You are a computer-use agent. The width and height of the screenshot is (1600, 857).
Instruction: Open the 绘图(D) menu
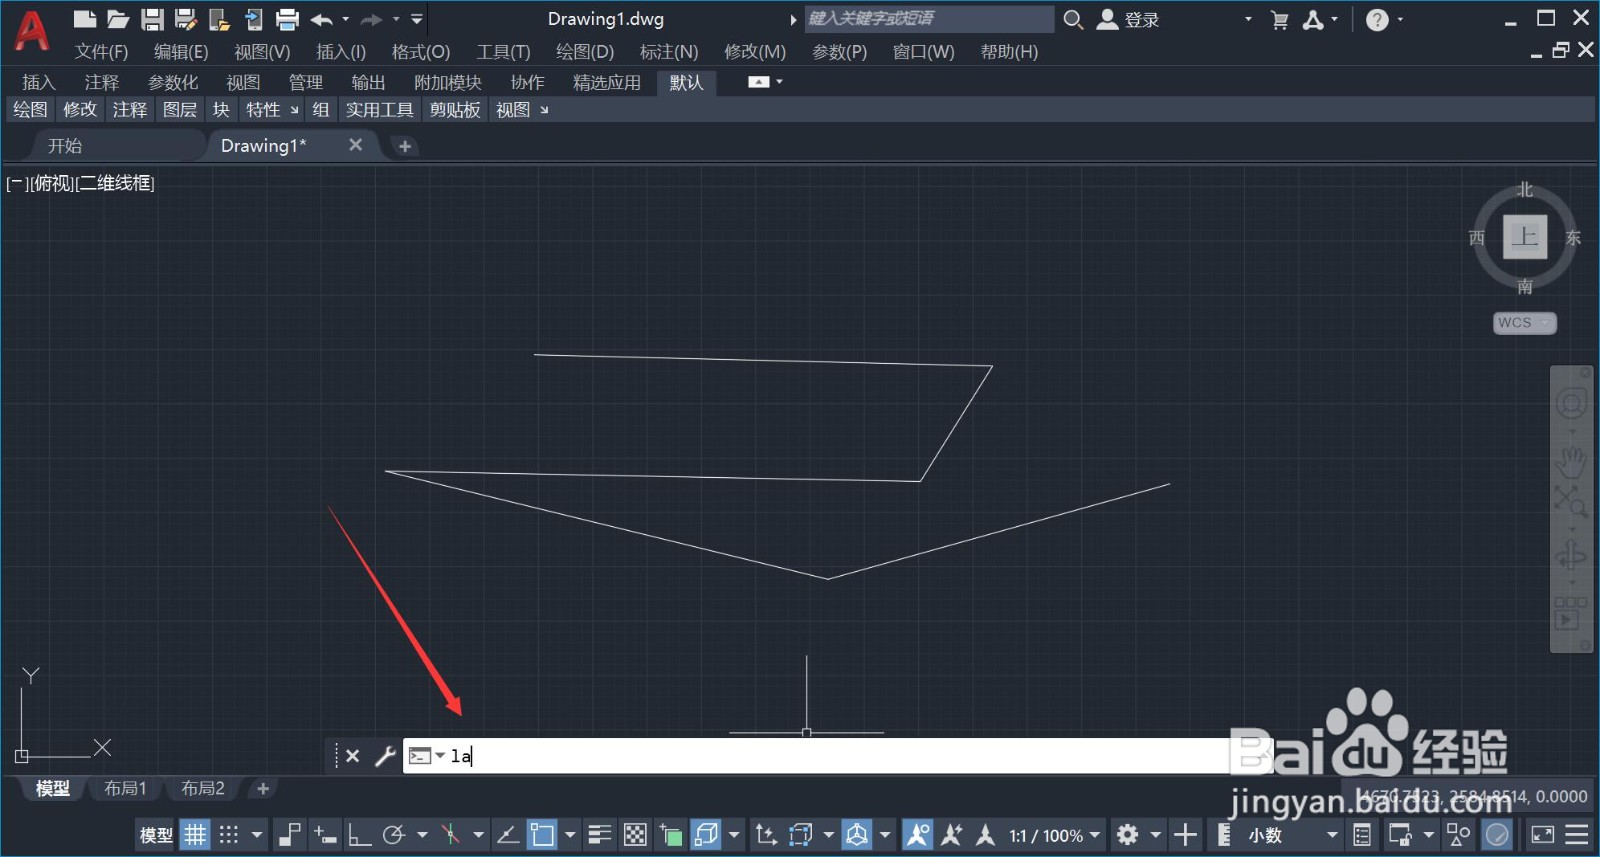(x=585, y=52)
